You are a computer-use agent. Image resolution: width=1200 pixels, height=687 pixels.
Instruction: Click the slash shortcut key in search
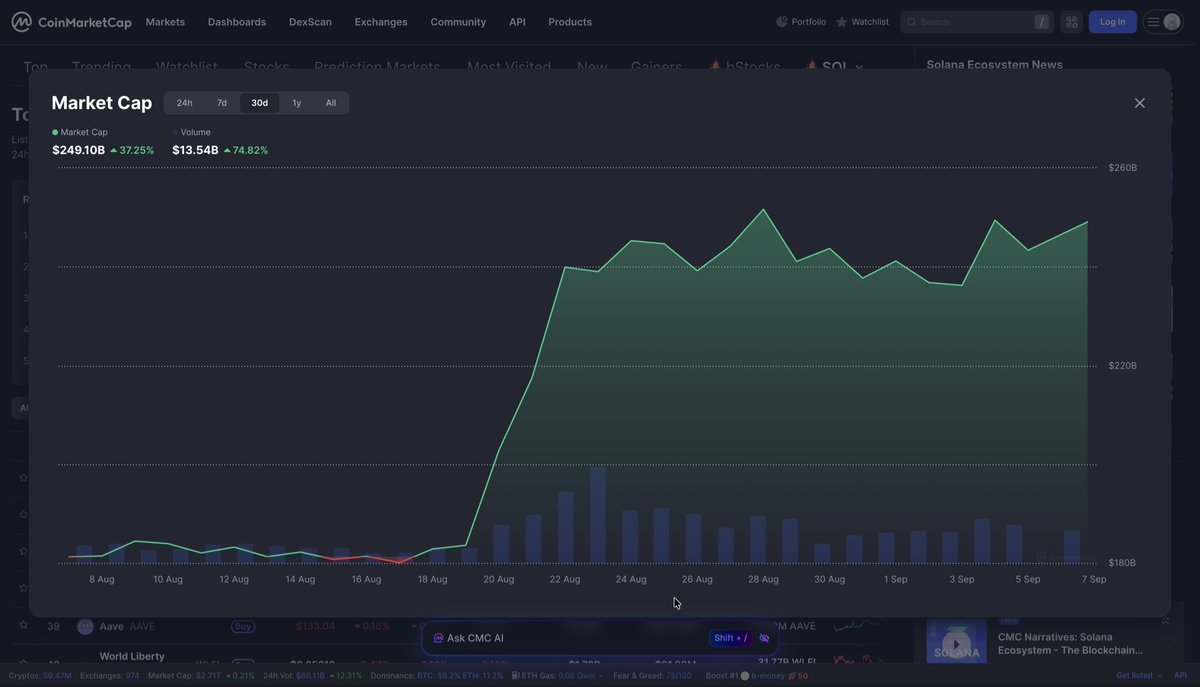(1042, 22)
